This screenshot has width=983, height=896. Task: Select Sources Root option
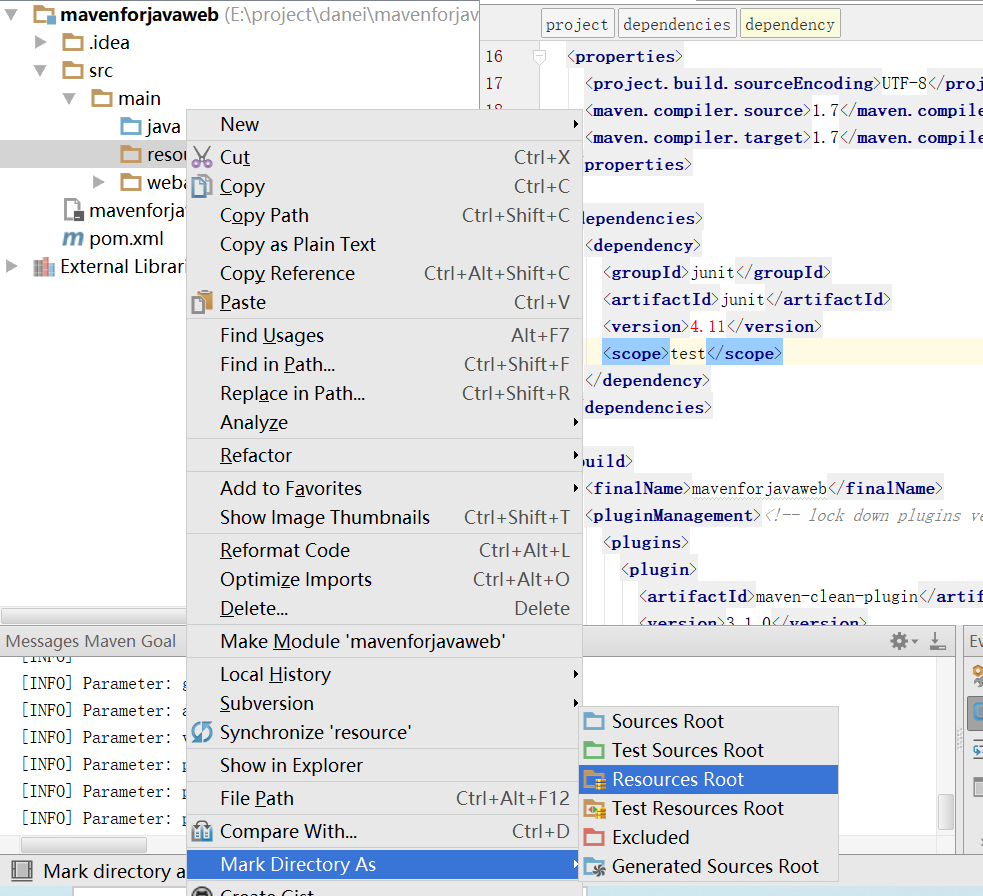(708, 721)
